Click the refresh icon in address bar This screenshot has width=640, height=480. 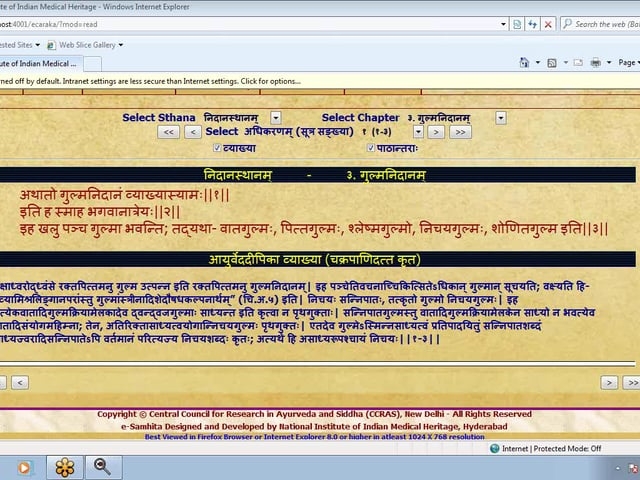[x=532, y=24]
